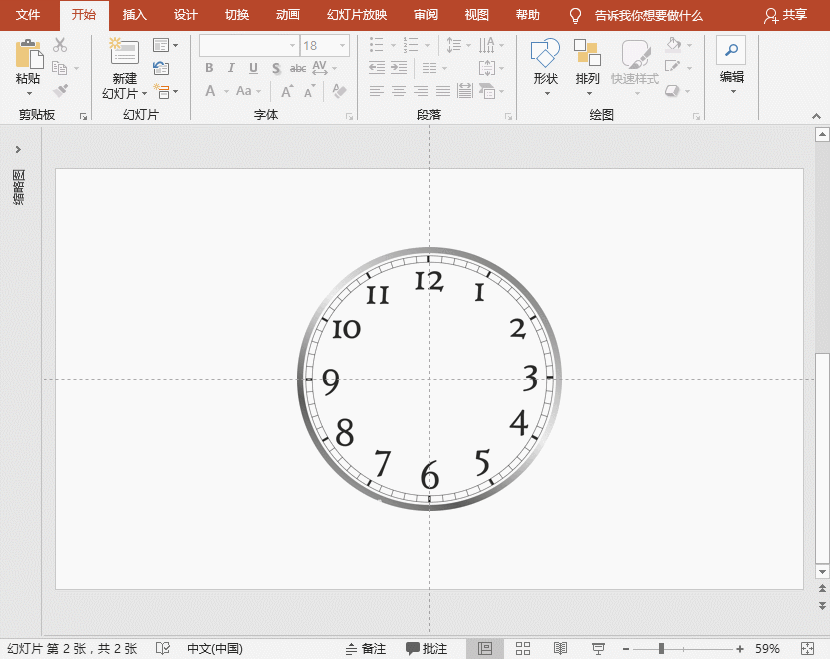Switch to Slide Sorter view
The width and height of the screenshot is (830, 659).
[x=523, y=648]
